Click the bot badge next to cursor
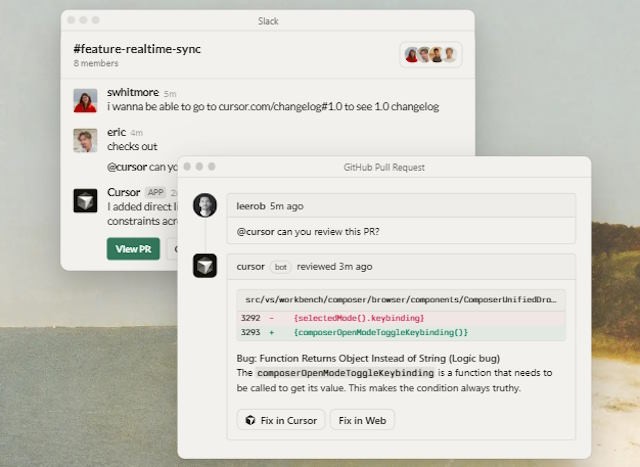This screenshot has height=467, width=640. pyautogui.click(x=281, y=267)
